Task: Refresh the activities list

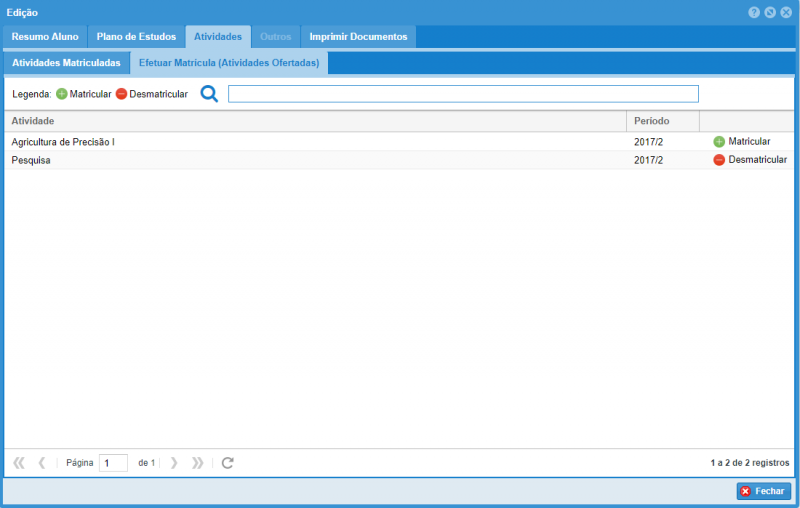Action: pos(228,463)
